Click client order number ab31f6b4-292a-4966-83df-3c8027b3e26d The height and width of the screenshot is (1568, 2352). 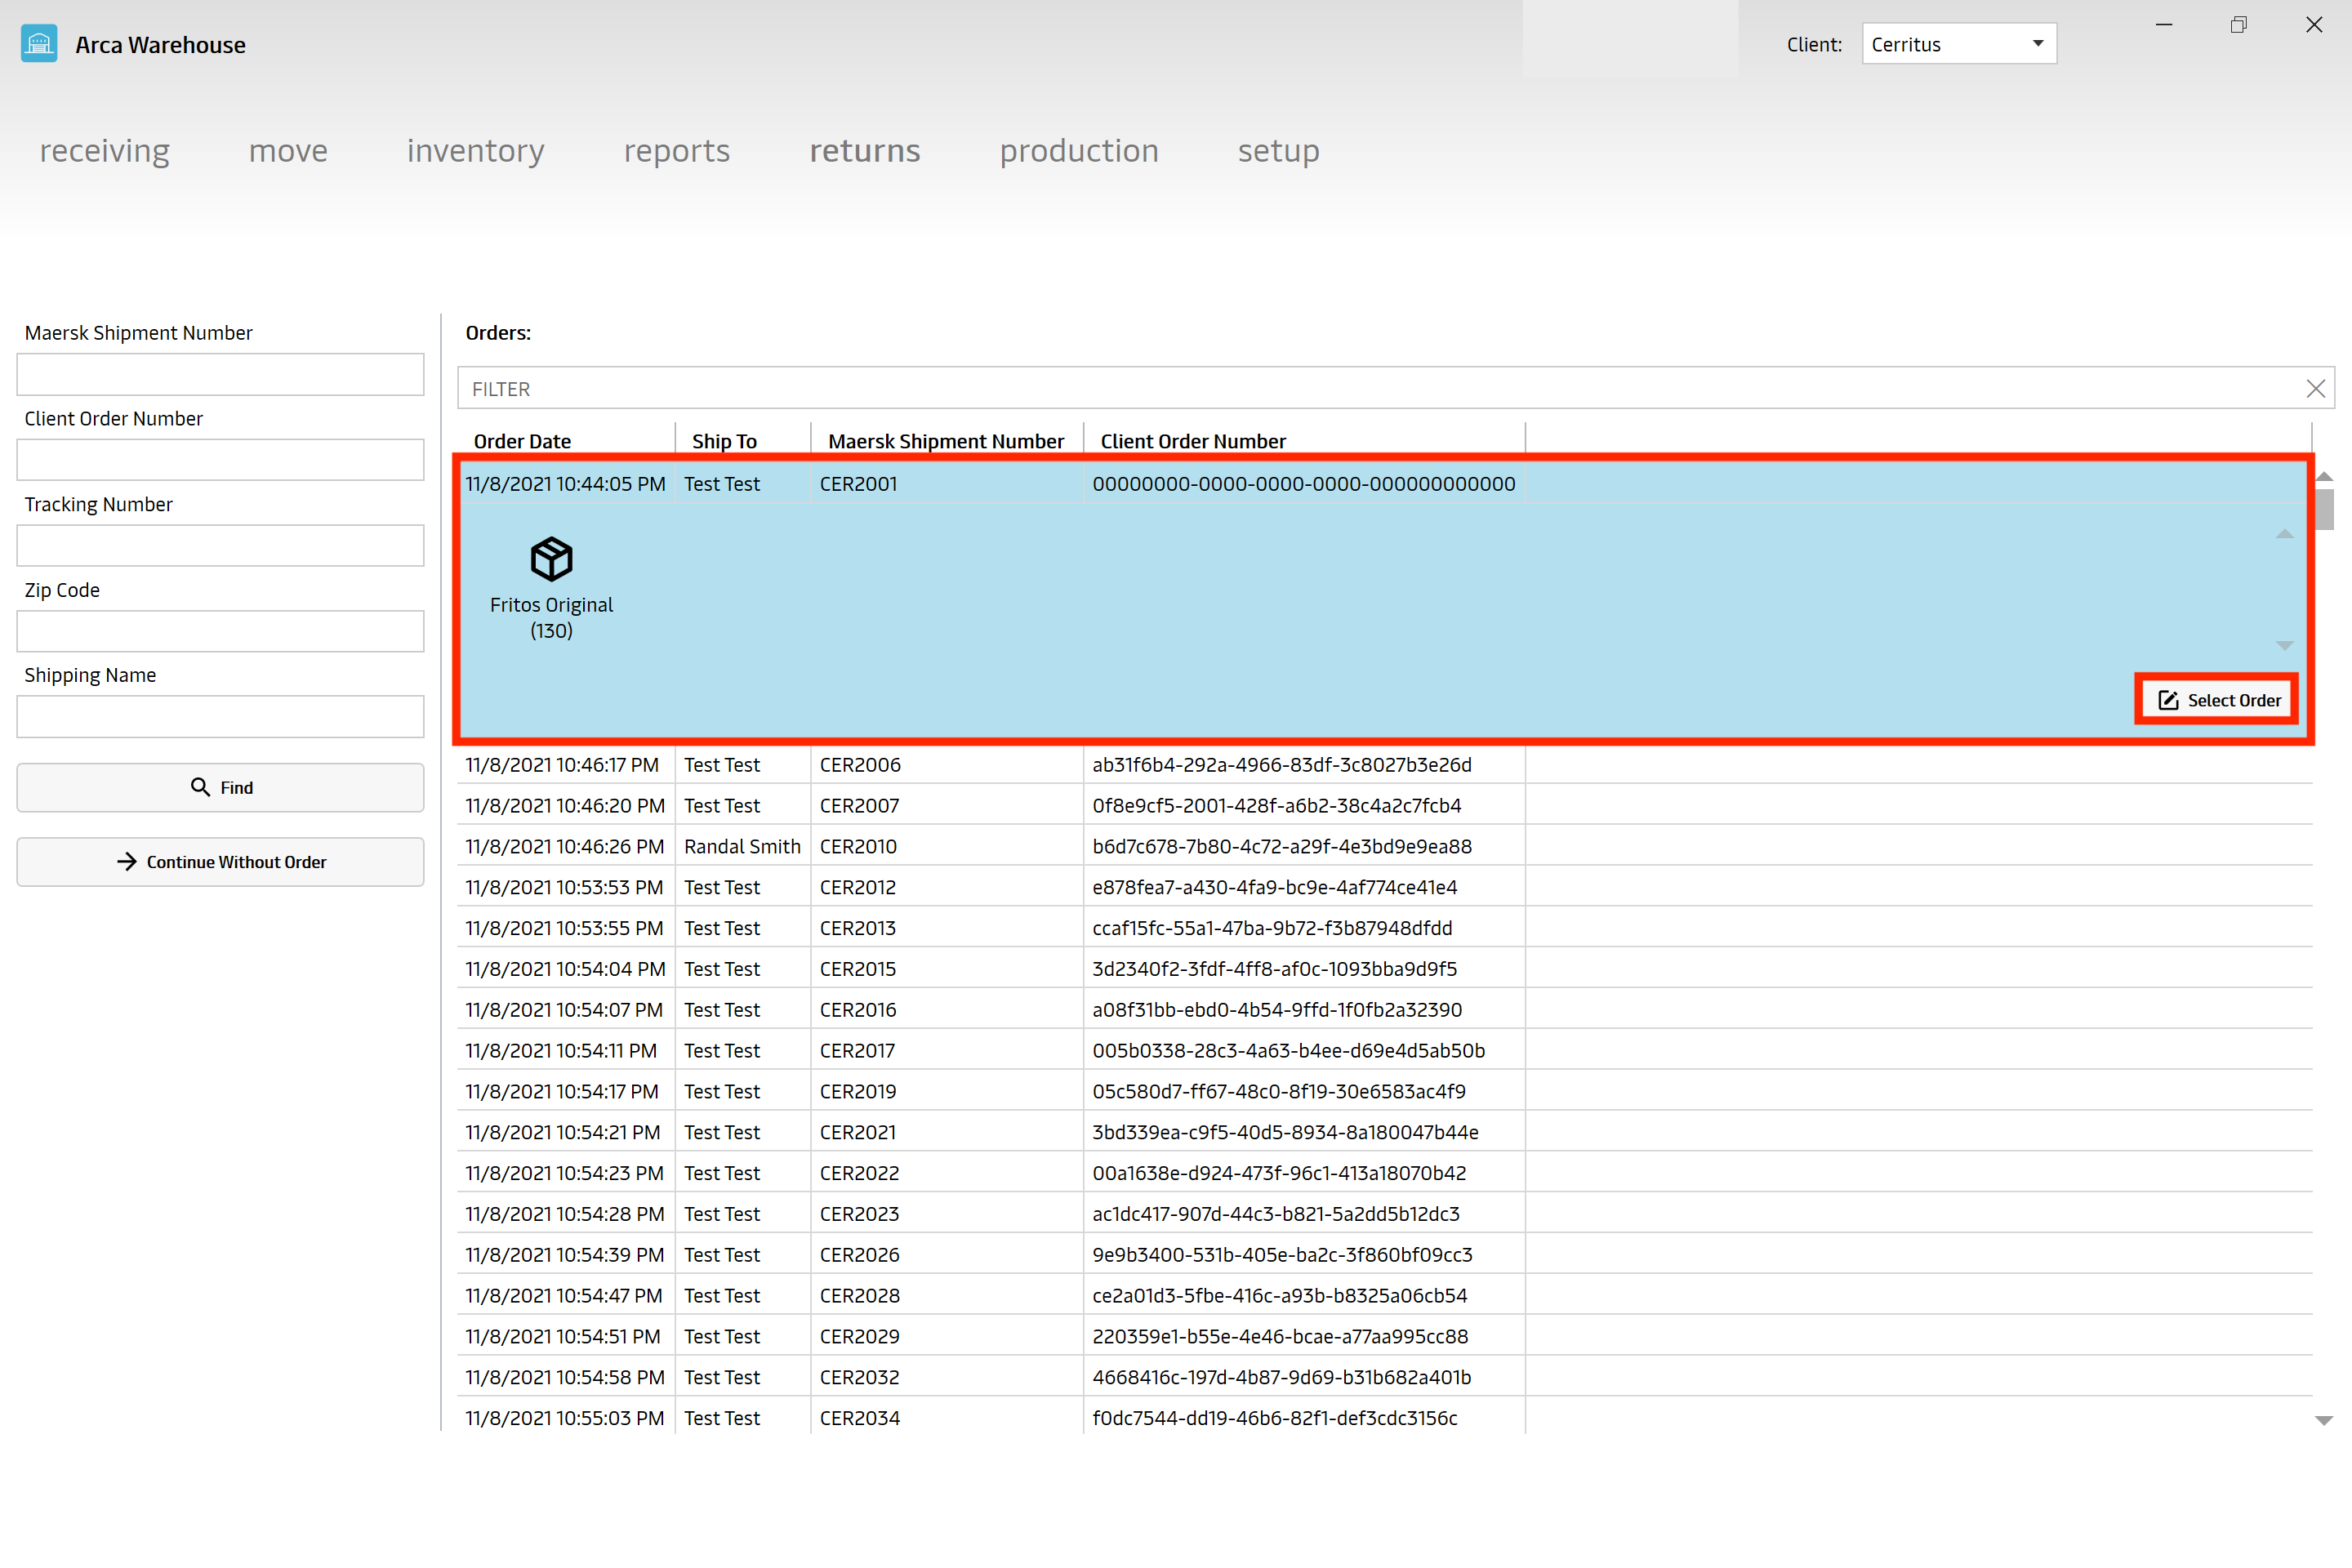click(x=1282, y=765)
